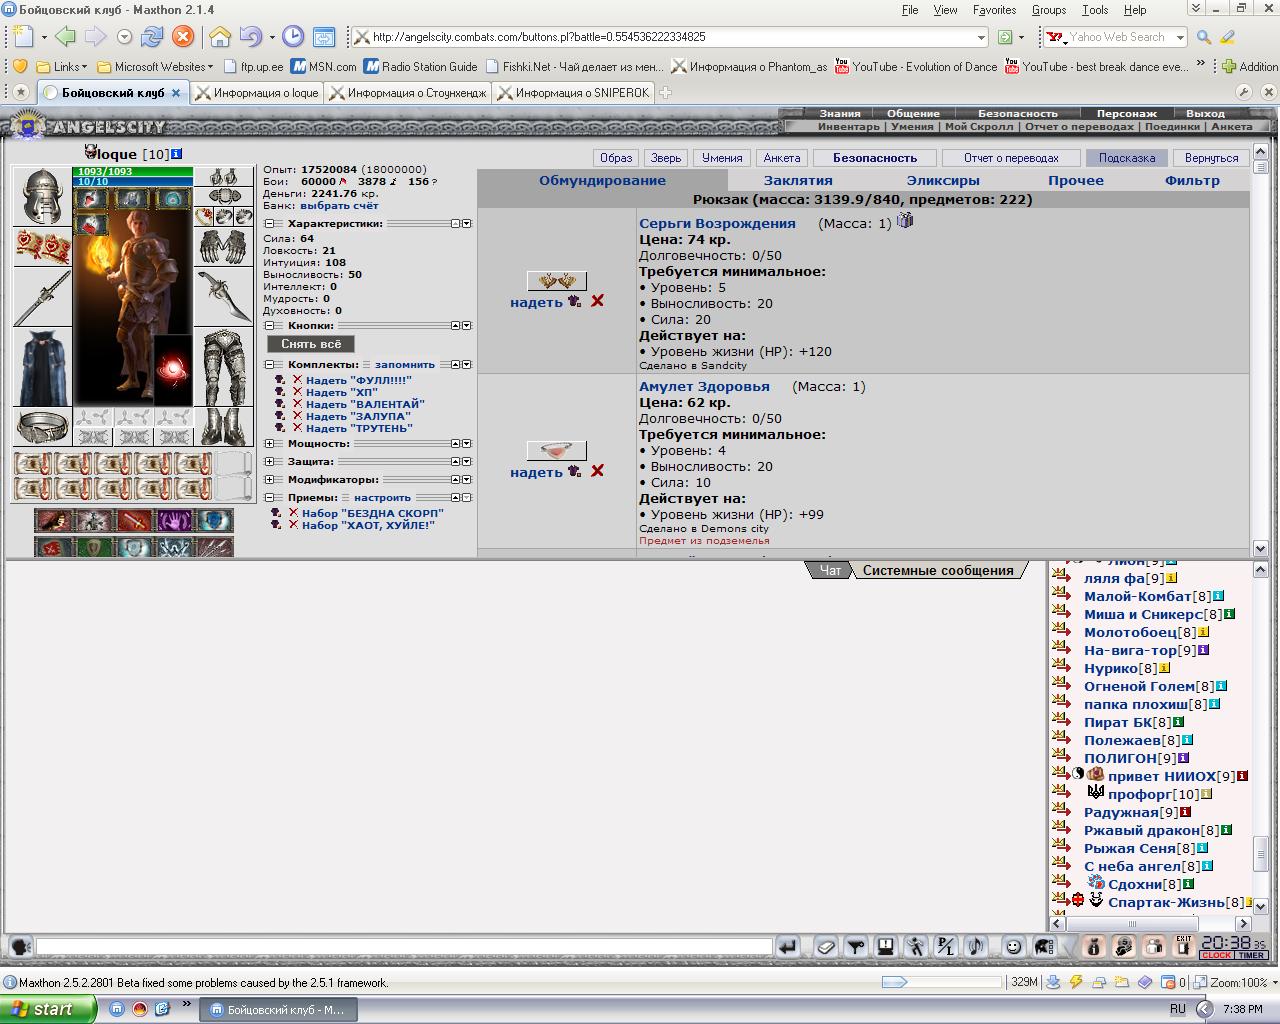1280x1024 pixels.
Task: Collapse the Кнопки section
Action: 269,326
